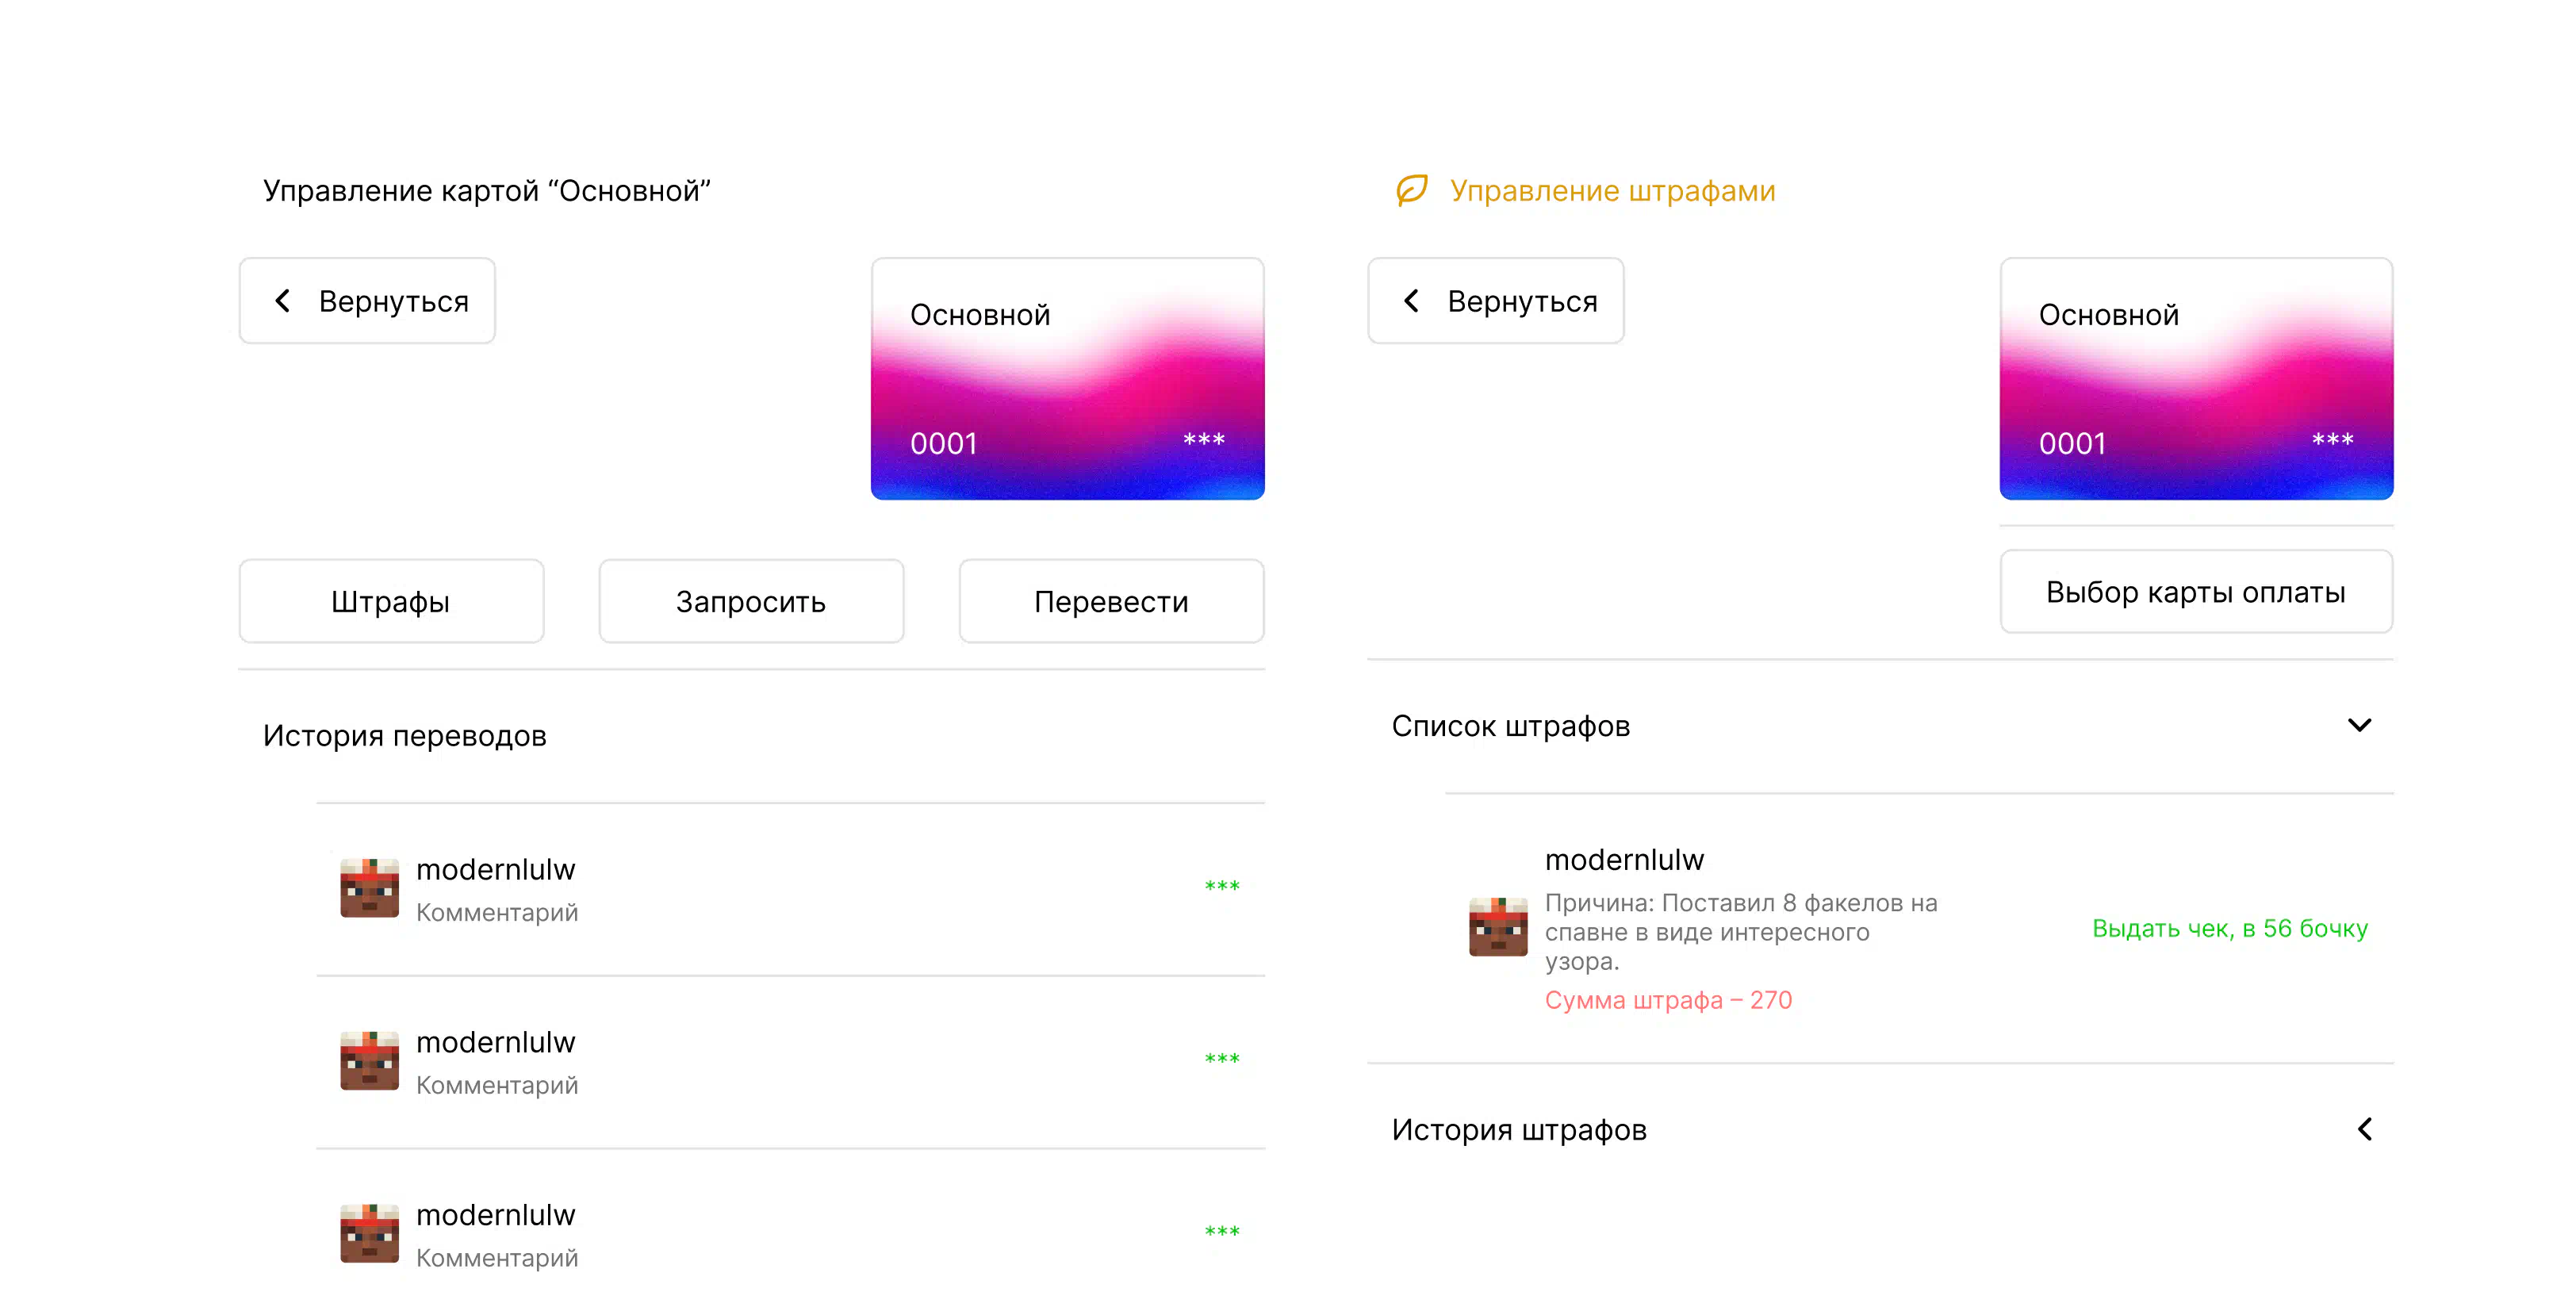Expand the История штрафов section chevron
This screenshot has width=2576, height=1307.
[2364, 1129]
